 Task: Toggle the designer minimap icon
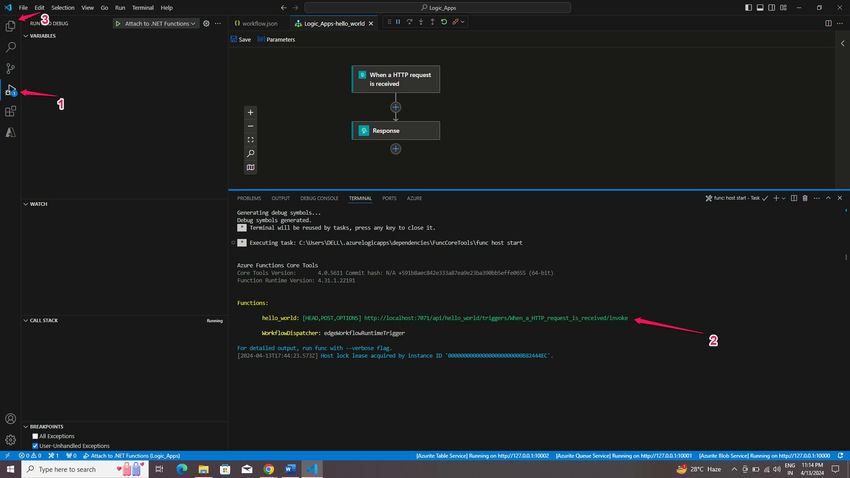(x=250, y=167)
